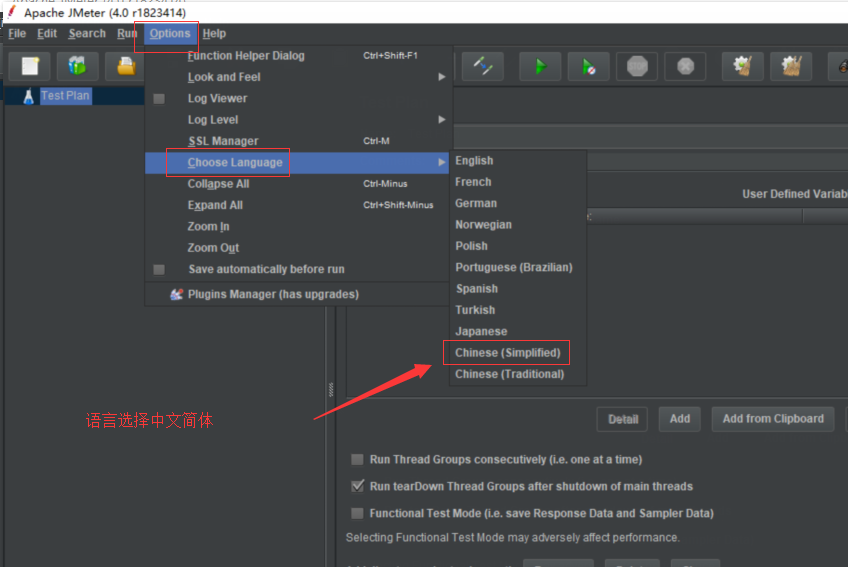Image resolution: width=848 pixels, height=567 pixels.
Task: Click the New test plan toolbar icon
Action: click(x=30, y=67)
